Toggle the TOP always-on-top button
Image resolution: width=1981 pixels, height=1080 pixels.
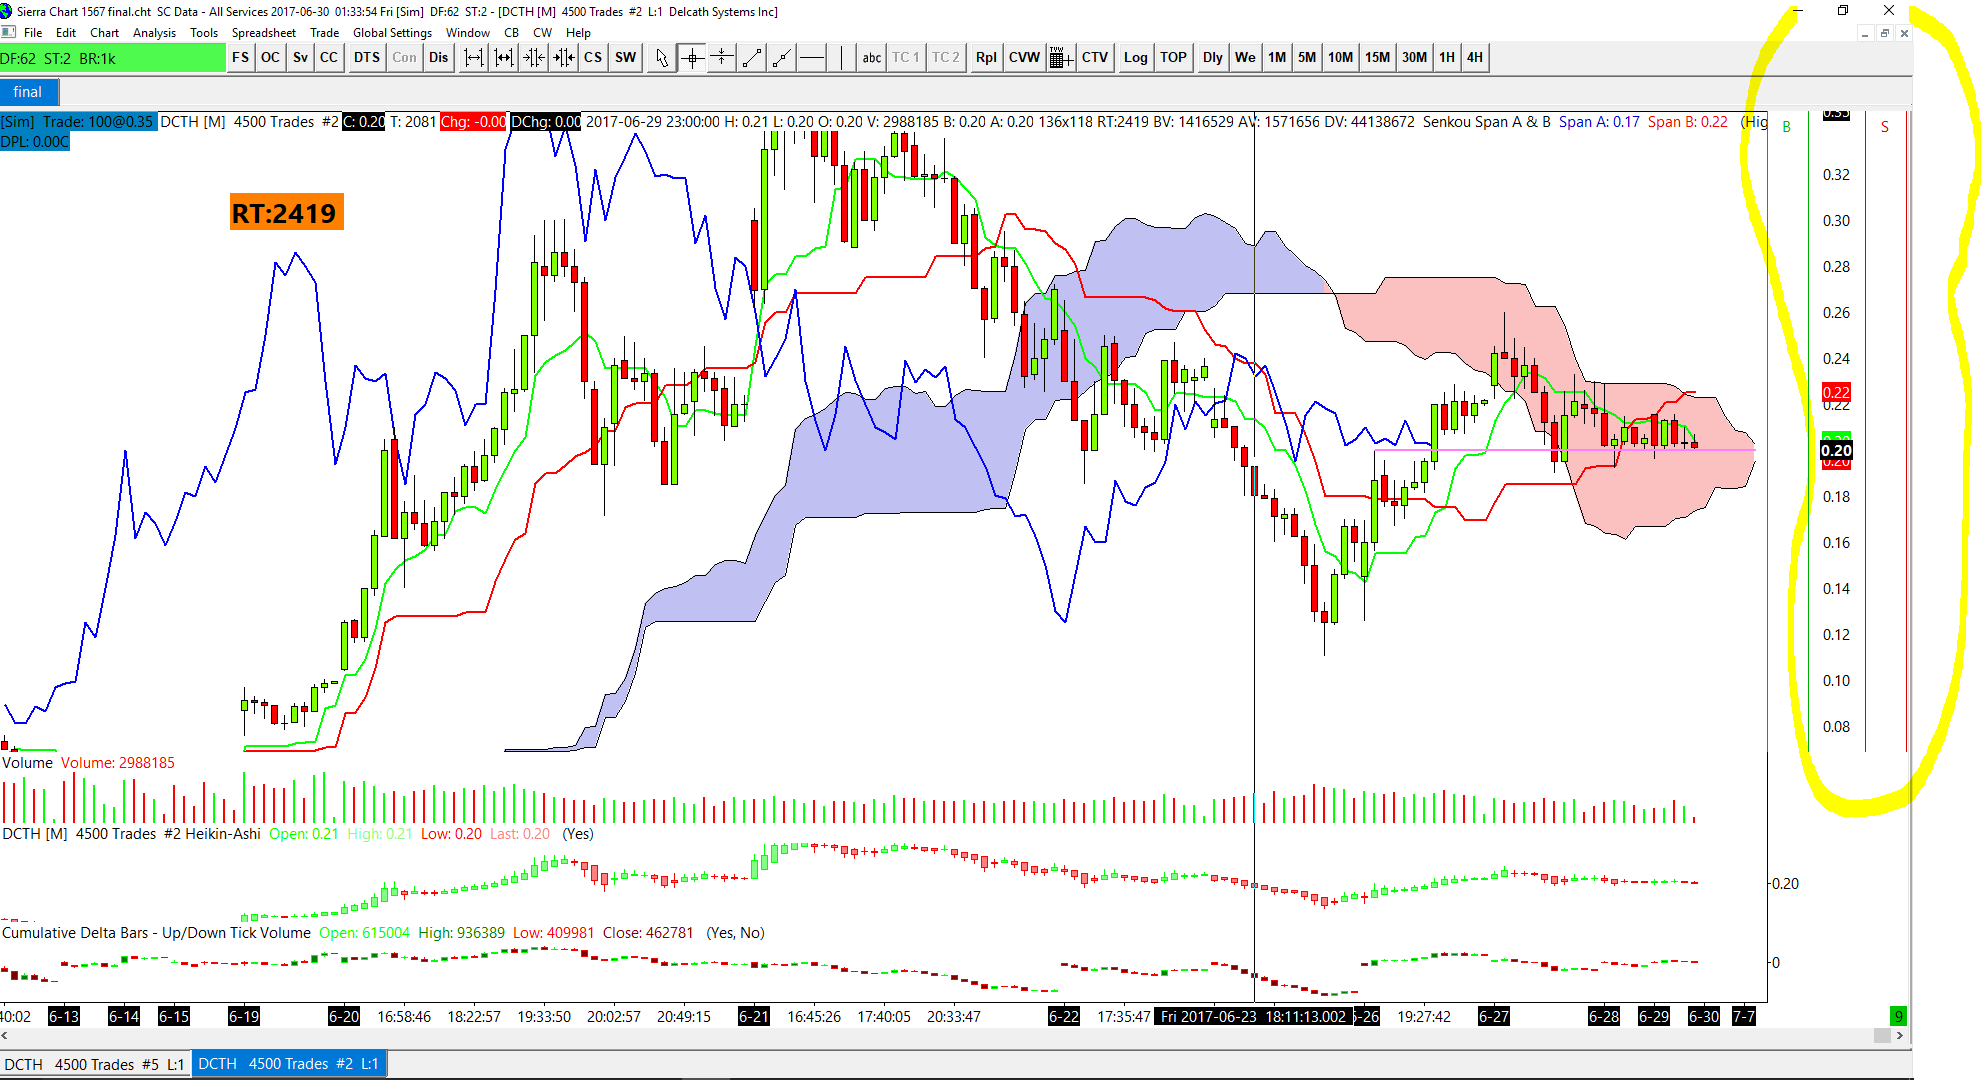pos(1173,58)
